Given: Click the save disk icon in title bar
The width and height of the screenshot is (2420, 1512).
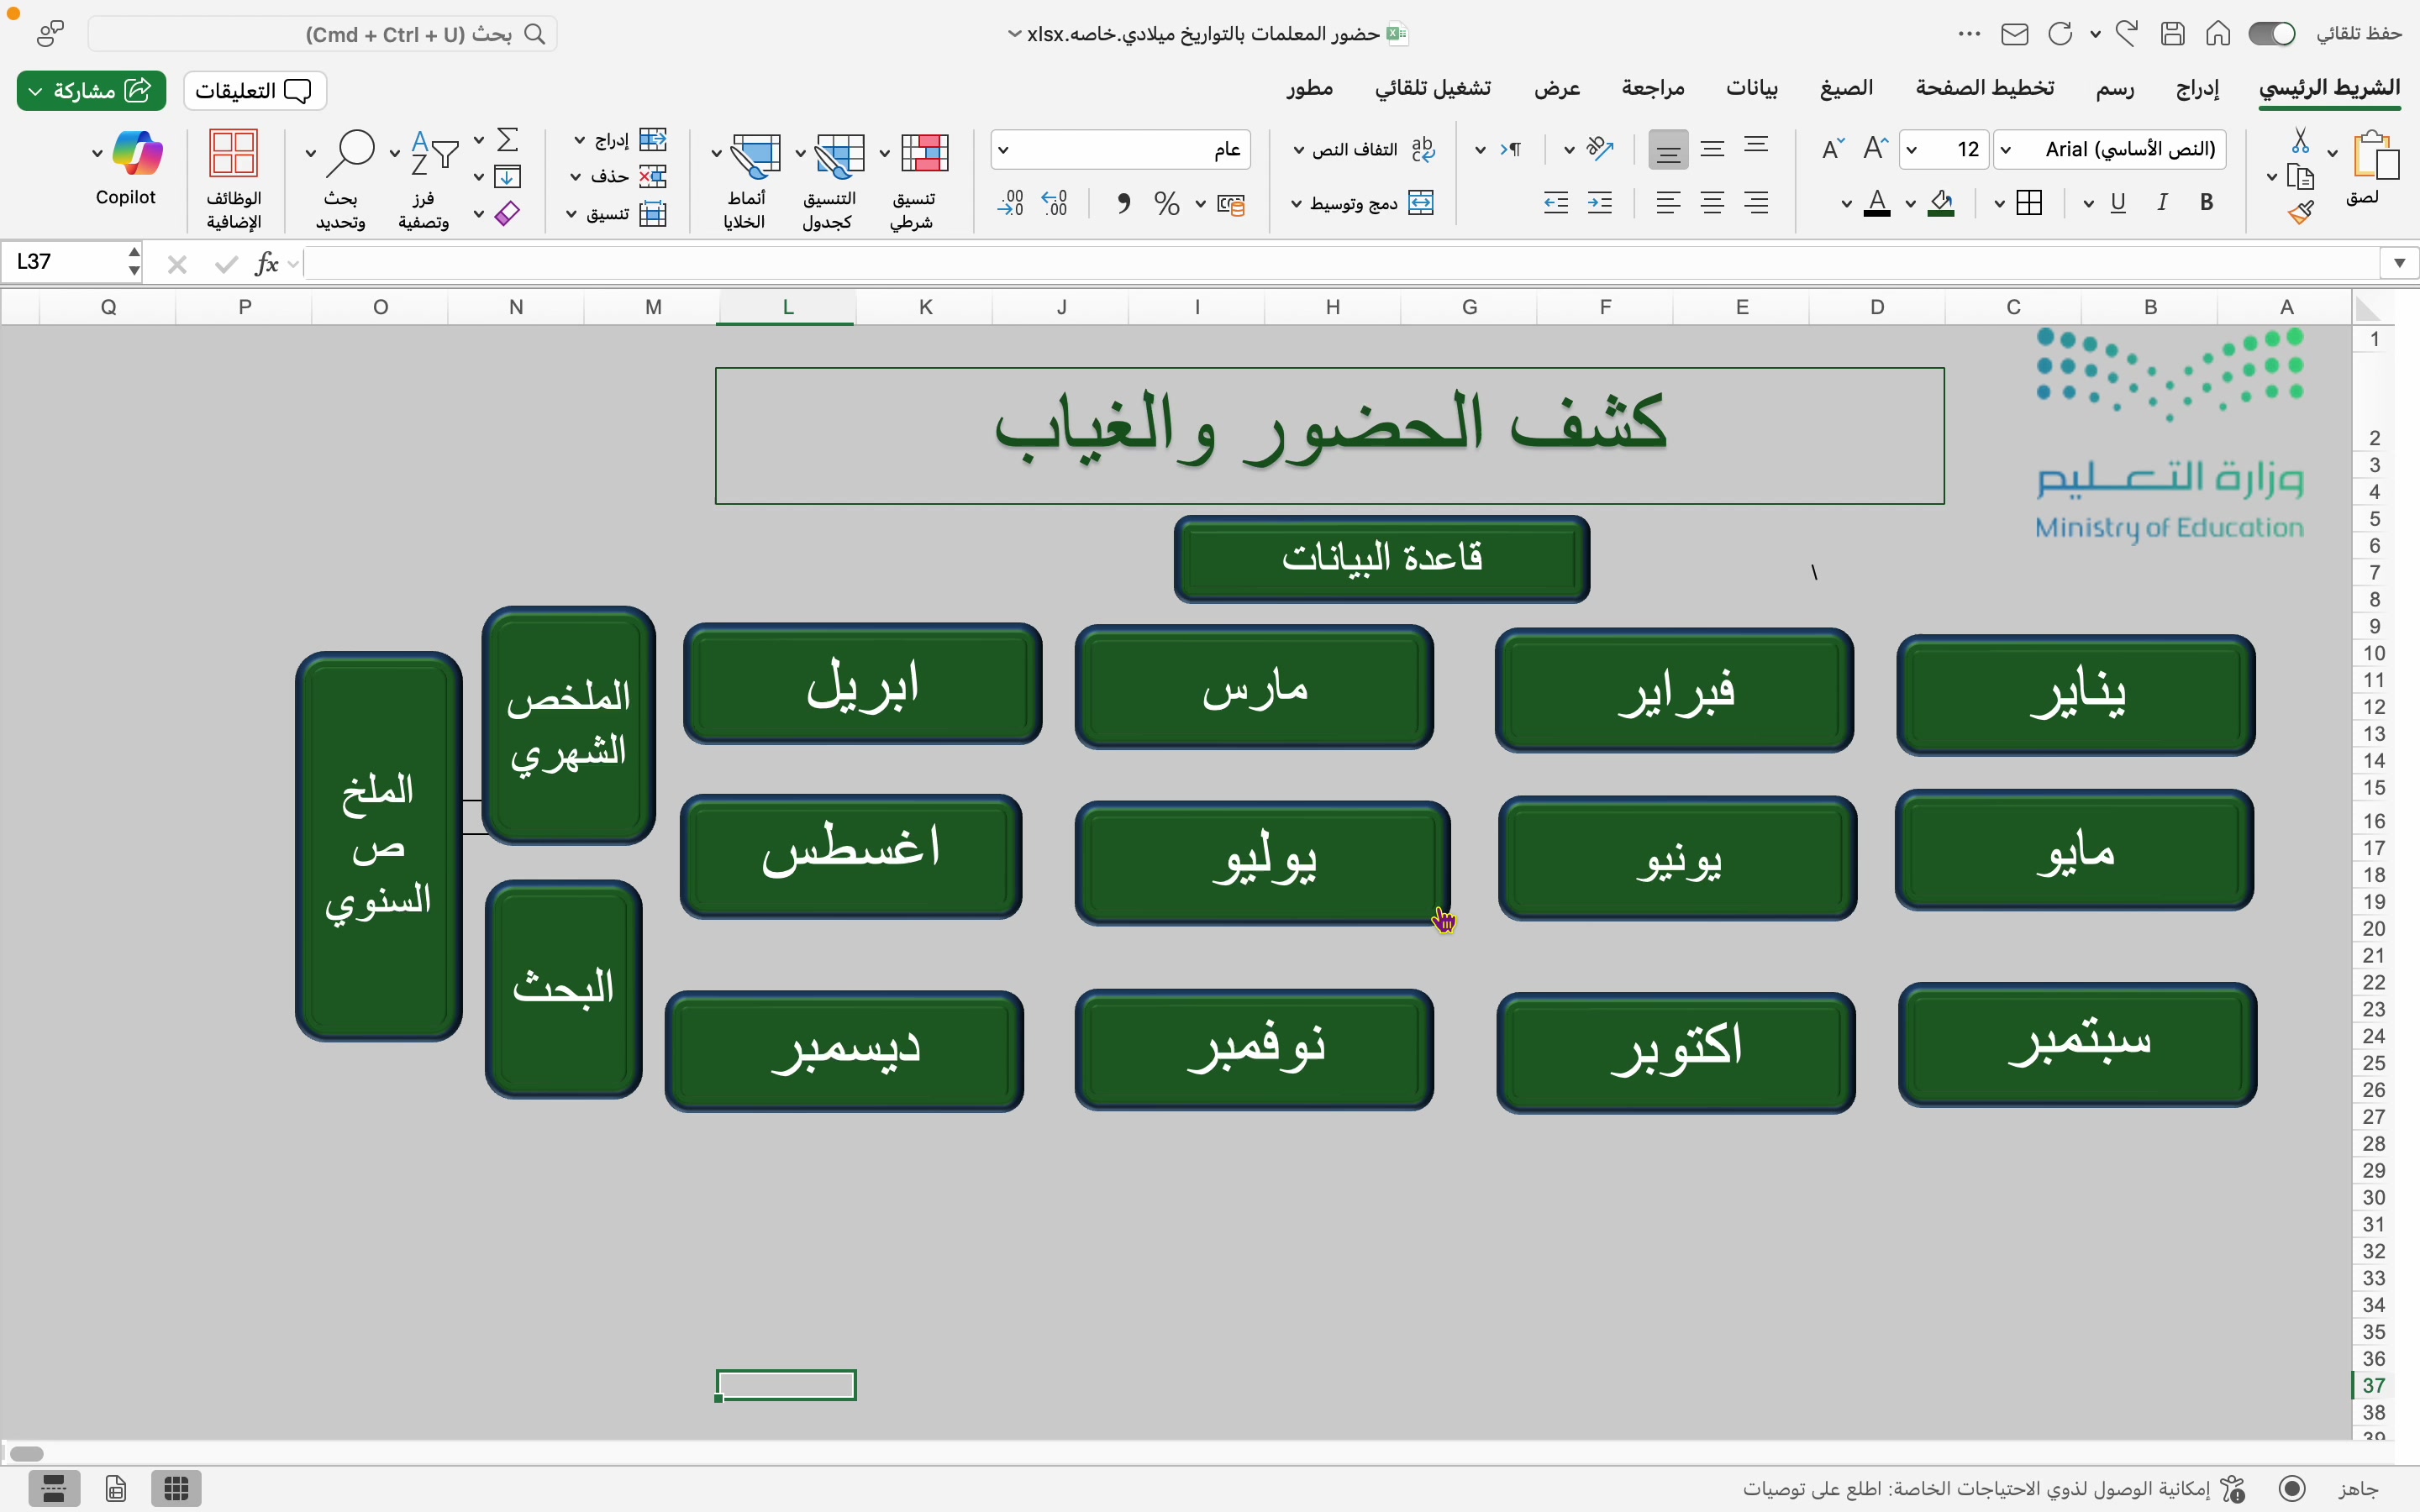Looking at the screenshot, I should pyautogui.click(x=2172, y=34).
